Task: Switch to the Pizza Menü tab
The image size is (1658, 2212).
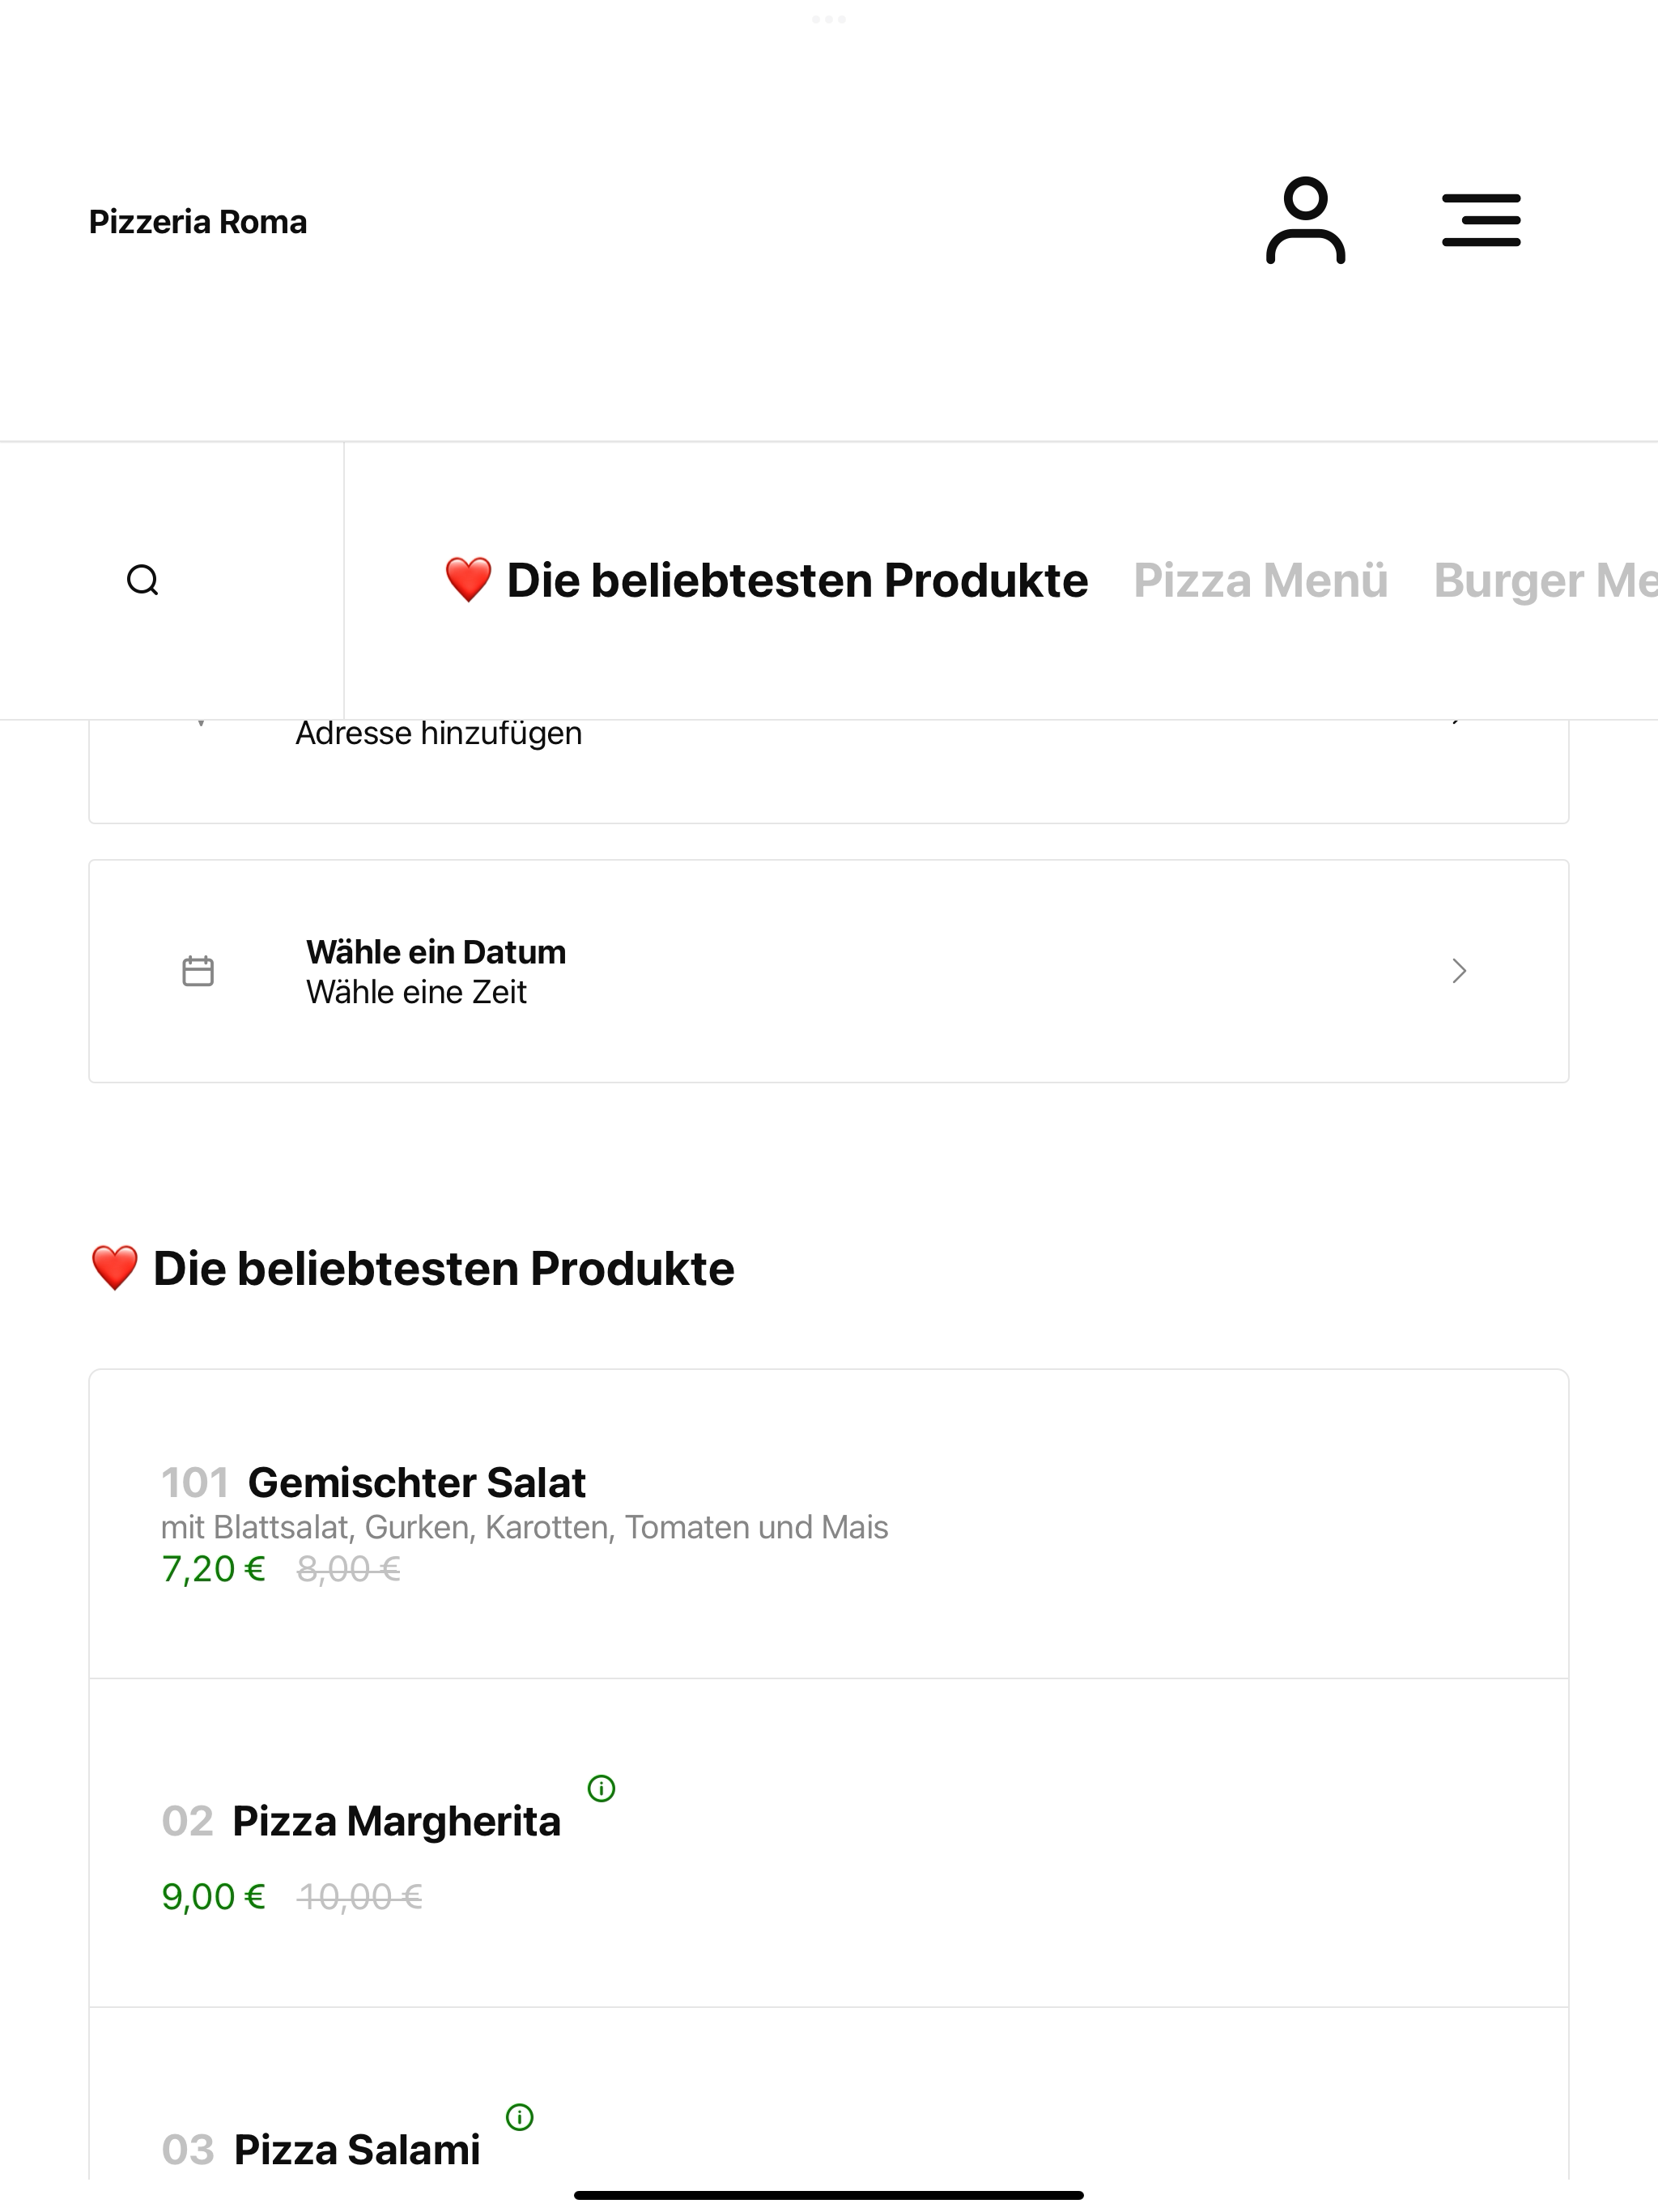Action: [1260, 581]
